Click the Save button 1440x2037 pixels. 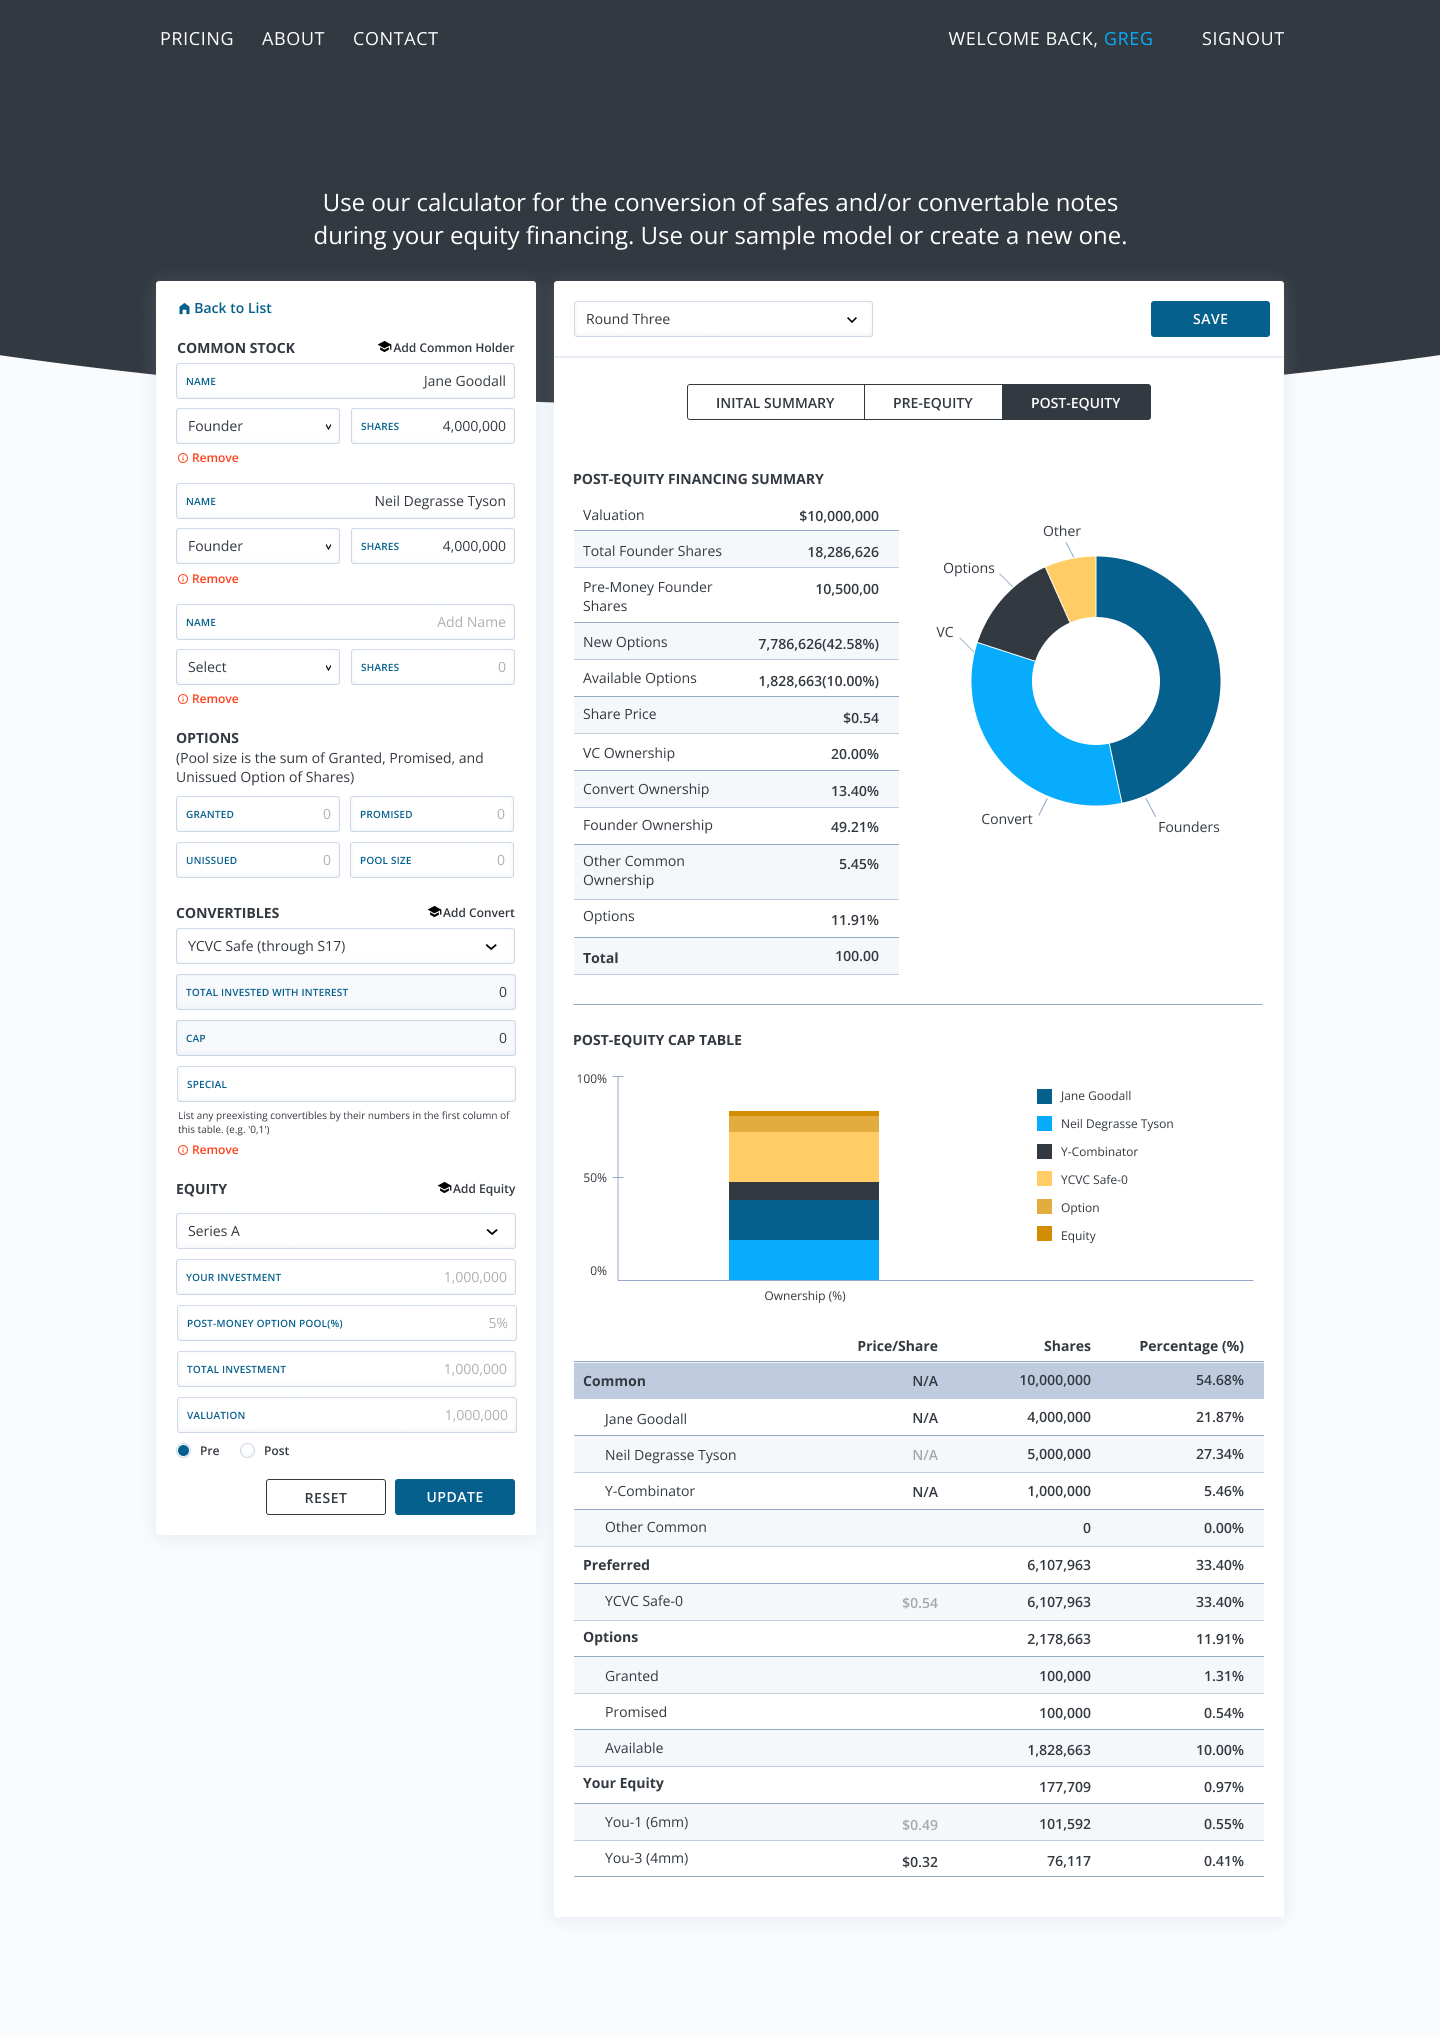pyautogui.click(x=1209, y=319)
